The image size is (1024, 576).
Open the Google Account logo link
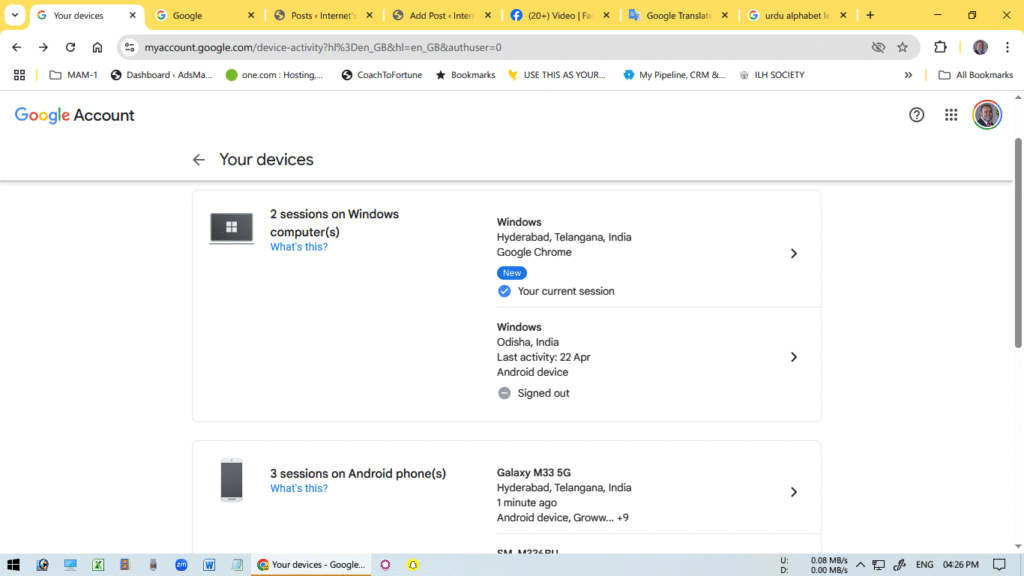(74, 115)
